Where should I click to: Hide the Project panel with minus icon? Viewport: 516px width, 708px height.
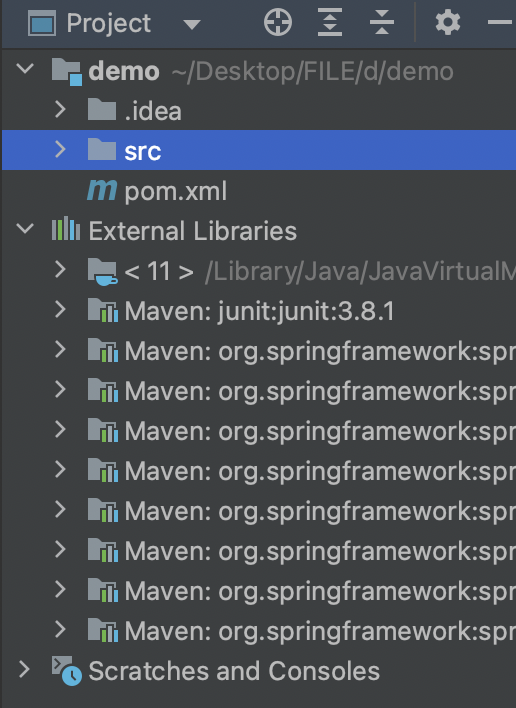(x=501, y=22)
